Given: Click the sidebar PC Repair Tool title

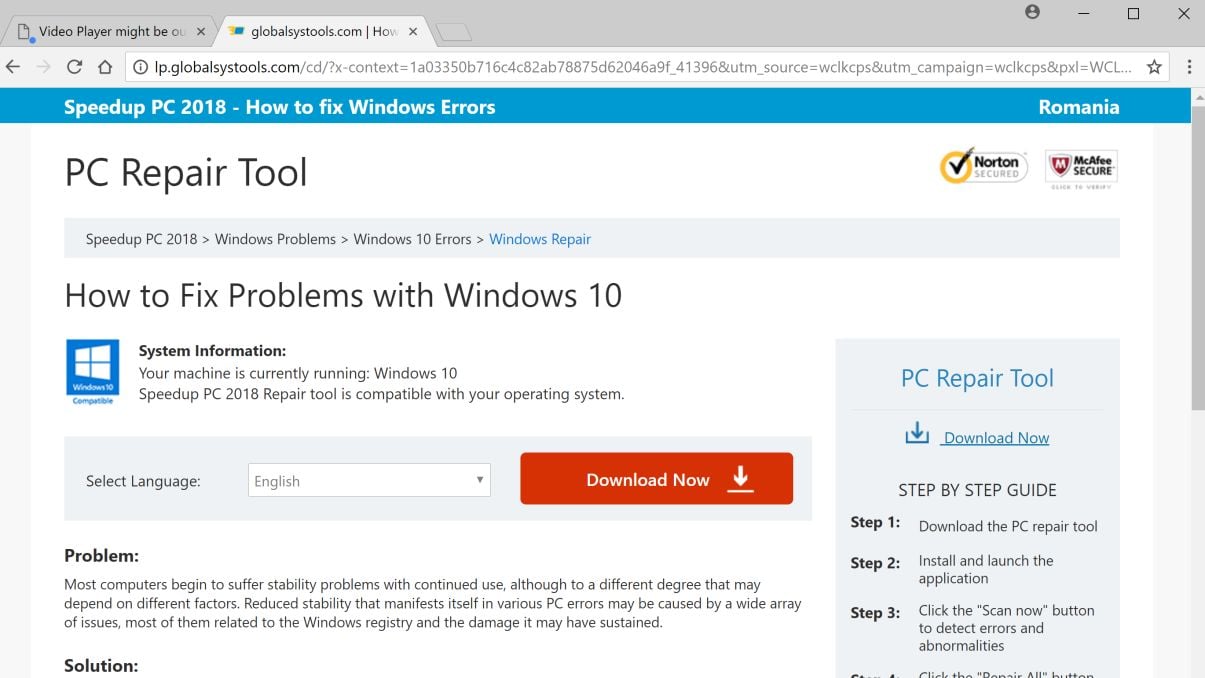Looking at the screenshot, I should pyautogui.click(x=977, y=378).
